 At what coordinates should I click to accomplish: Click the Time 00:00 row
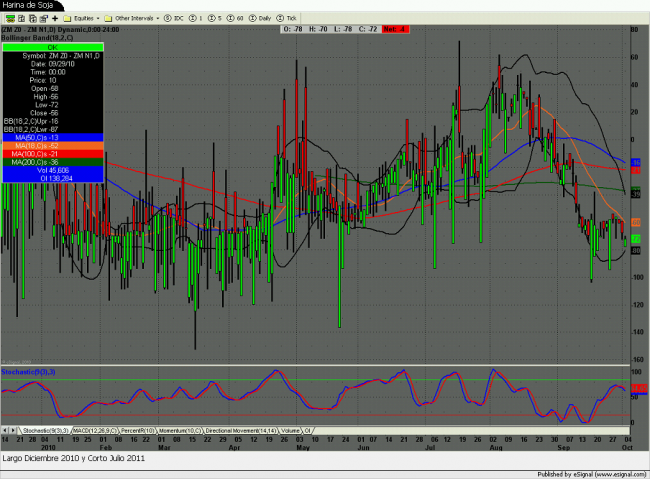53,72
